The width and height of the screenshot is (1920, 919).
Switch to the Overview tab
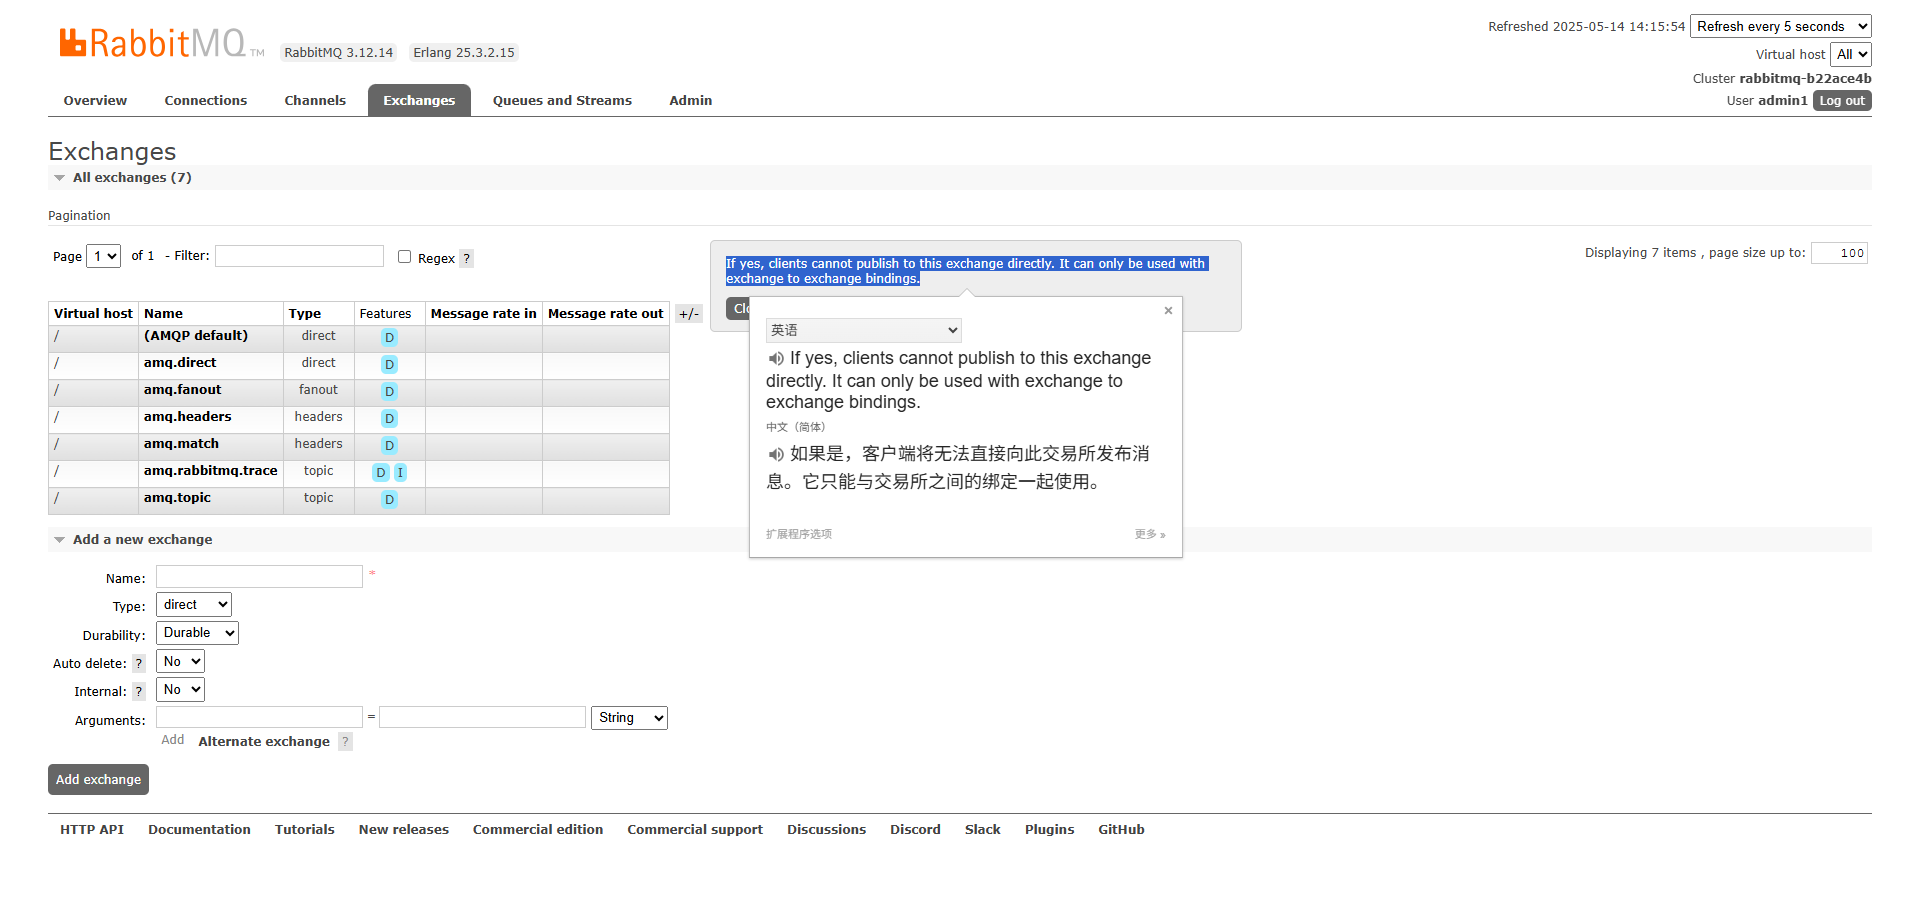click(95, 101)
